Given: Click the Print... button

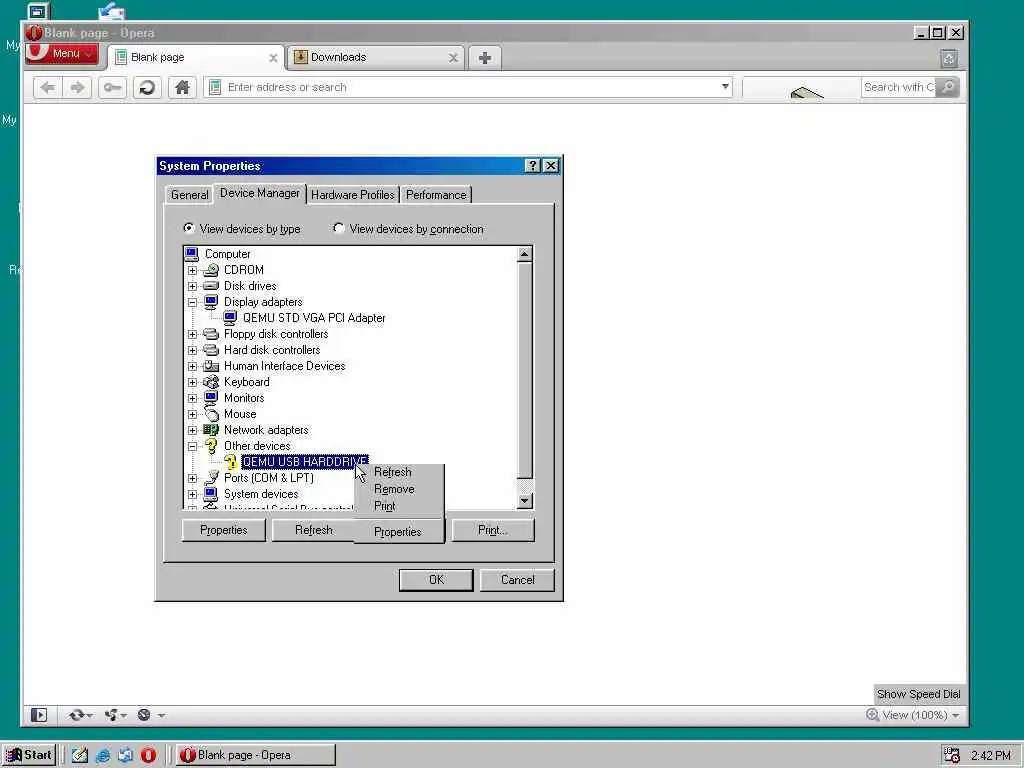Looking at the screenshot, I should [492, 530].
